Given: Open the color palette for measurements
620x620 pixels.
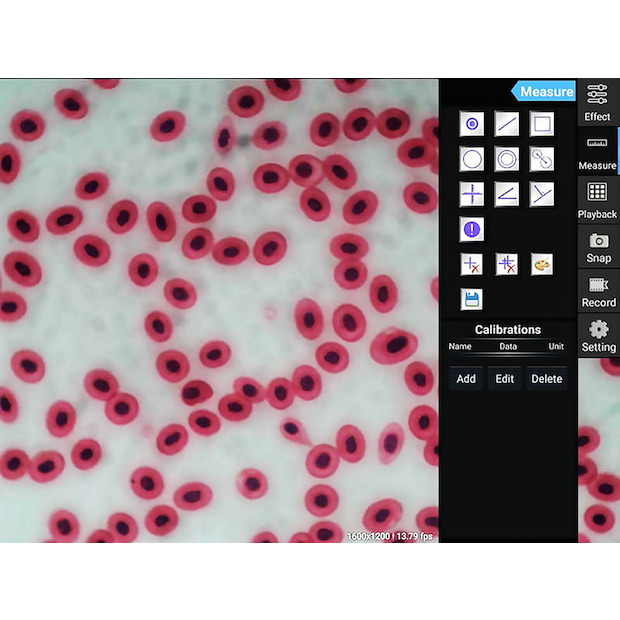Looking at the screenshot, I should pyautogui.click(x=541, y=264).
